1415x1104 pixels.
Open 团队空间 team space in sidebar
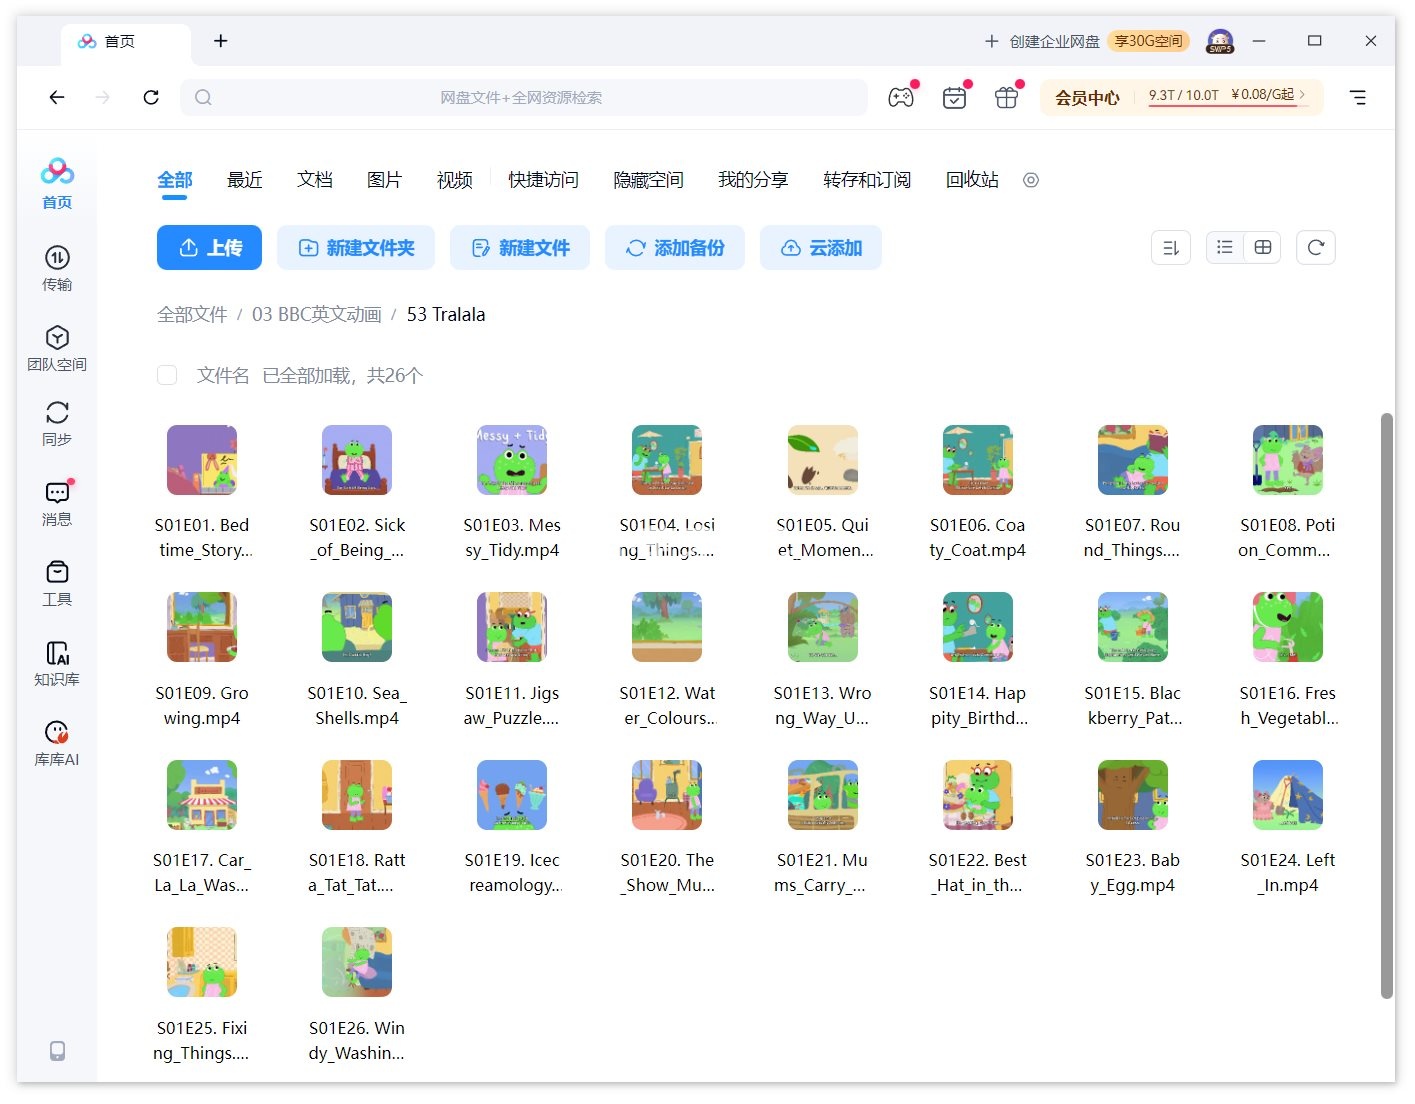tap(57, 348)
